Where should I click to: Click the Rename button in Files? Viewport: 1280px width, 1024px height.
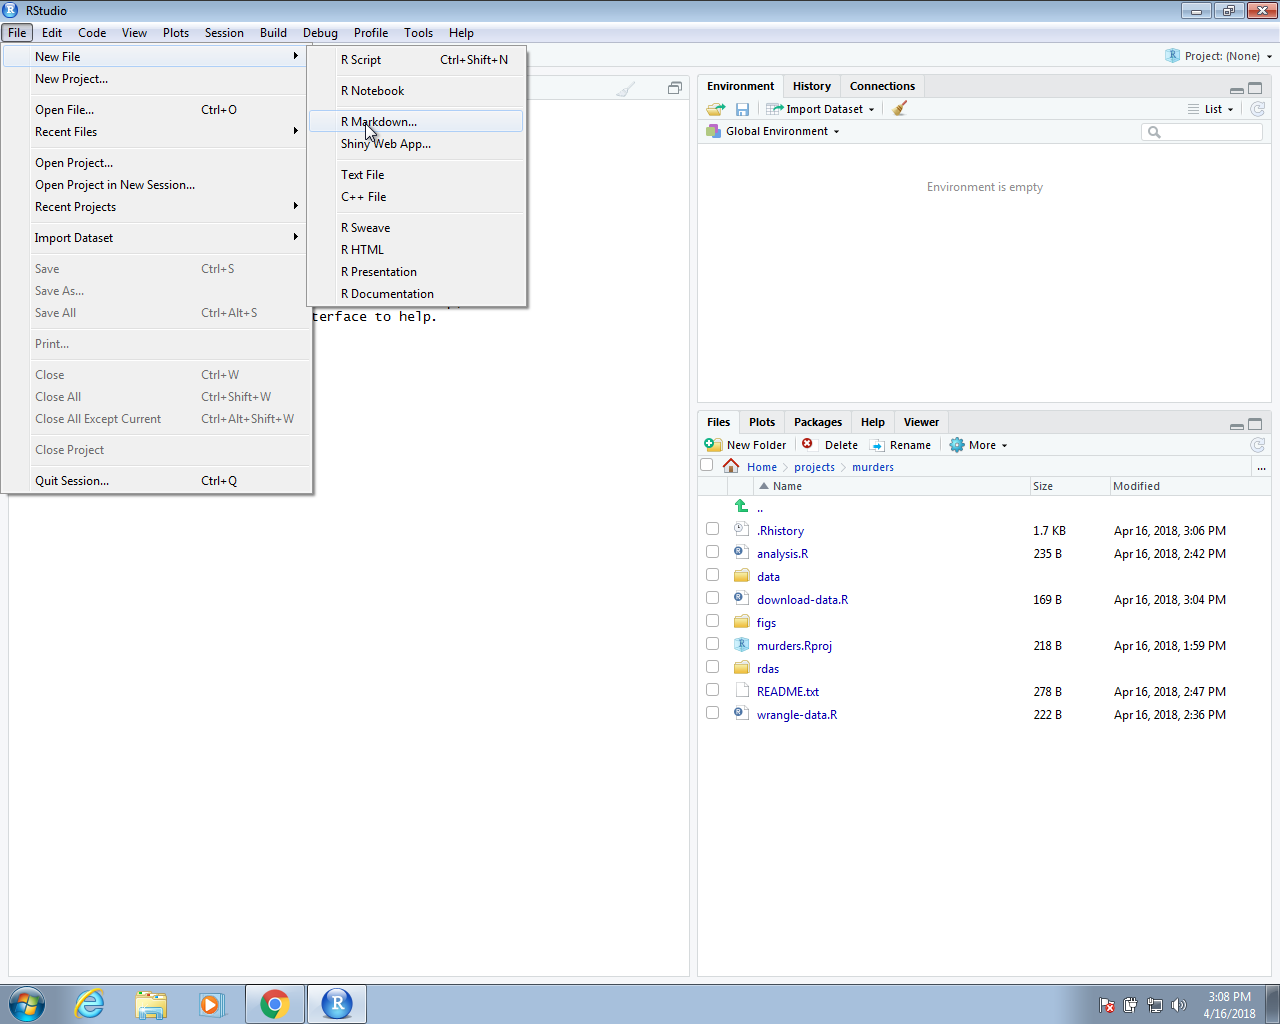coord(900,445)
